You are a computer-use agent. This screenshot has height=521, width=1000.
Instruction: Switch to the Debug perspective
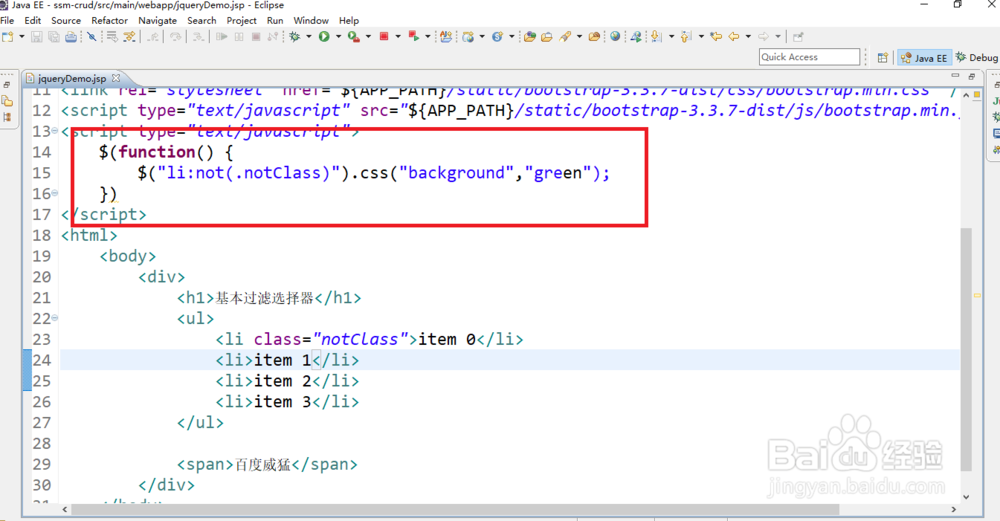click(977, 57)
